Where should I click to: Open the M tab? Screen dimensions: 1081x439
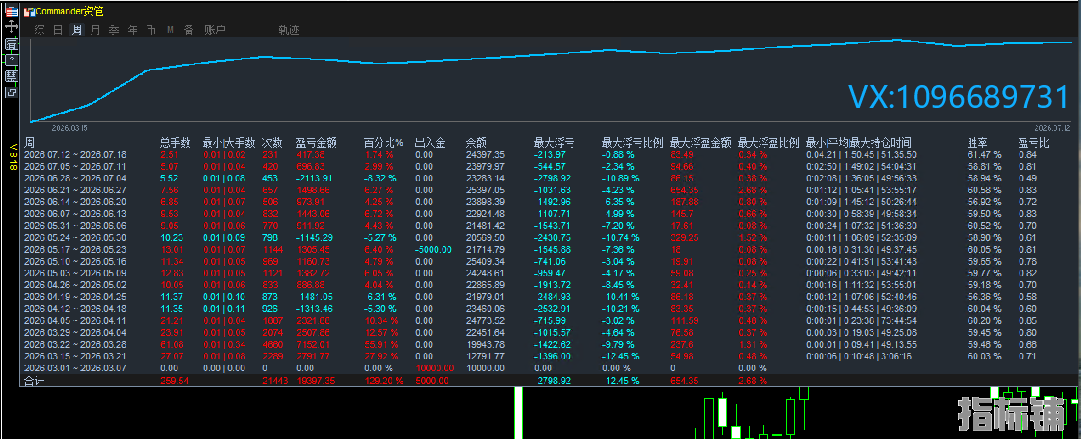(170, 30)
